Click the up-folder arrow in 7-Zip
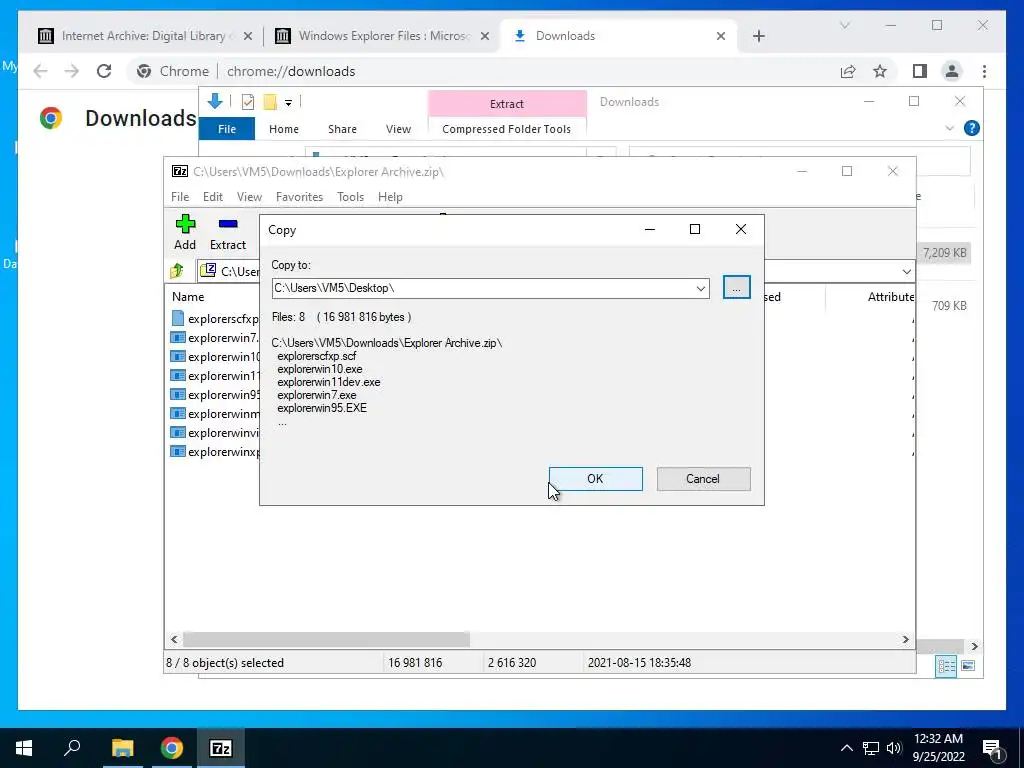1024x768 pixels. (x=177, y=270)
